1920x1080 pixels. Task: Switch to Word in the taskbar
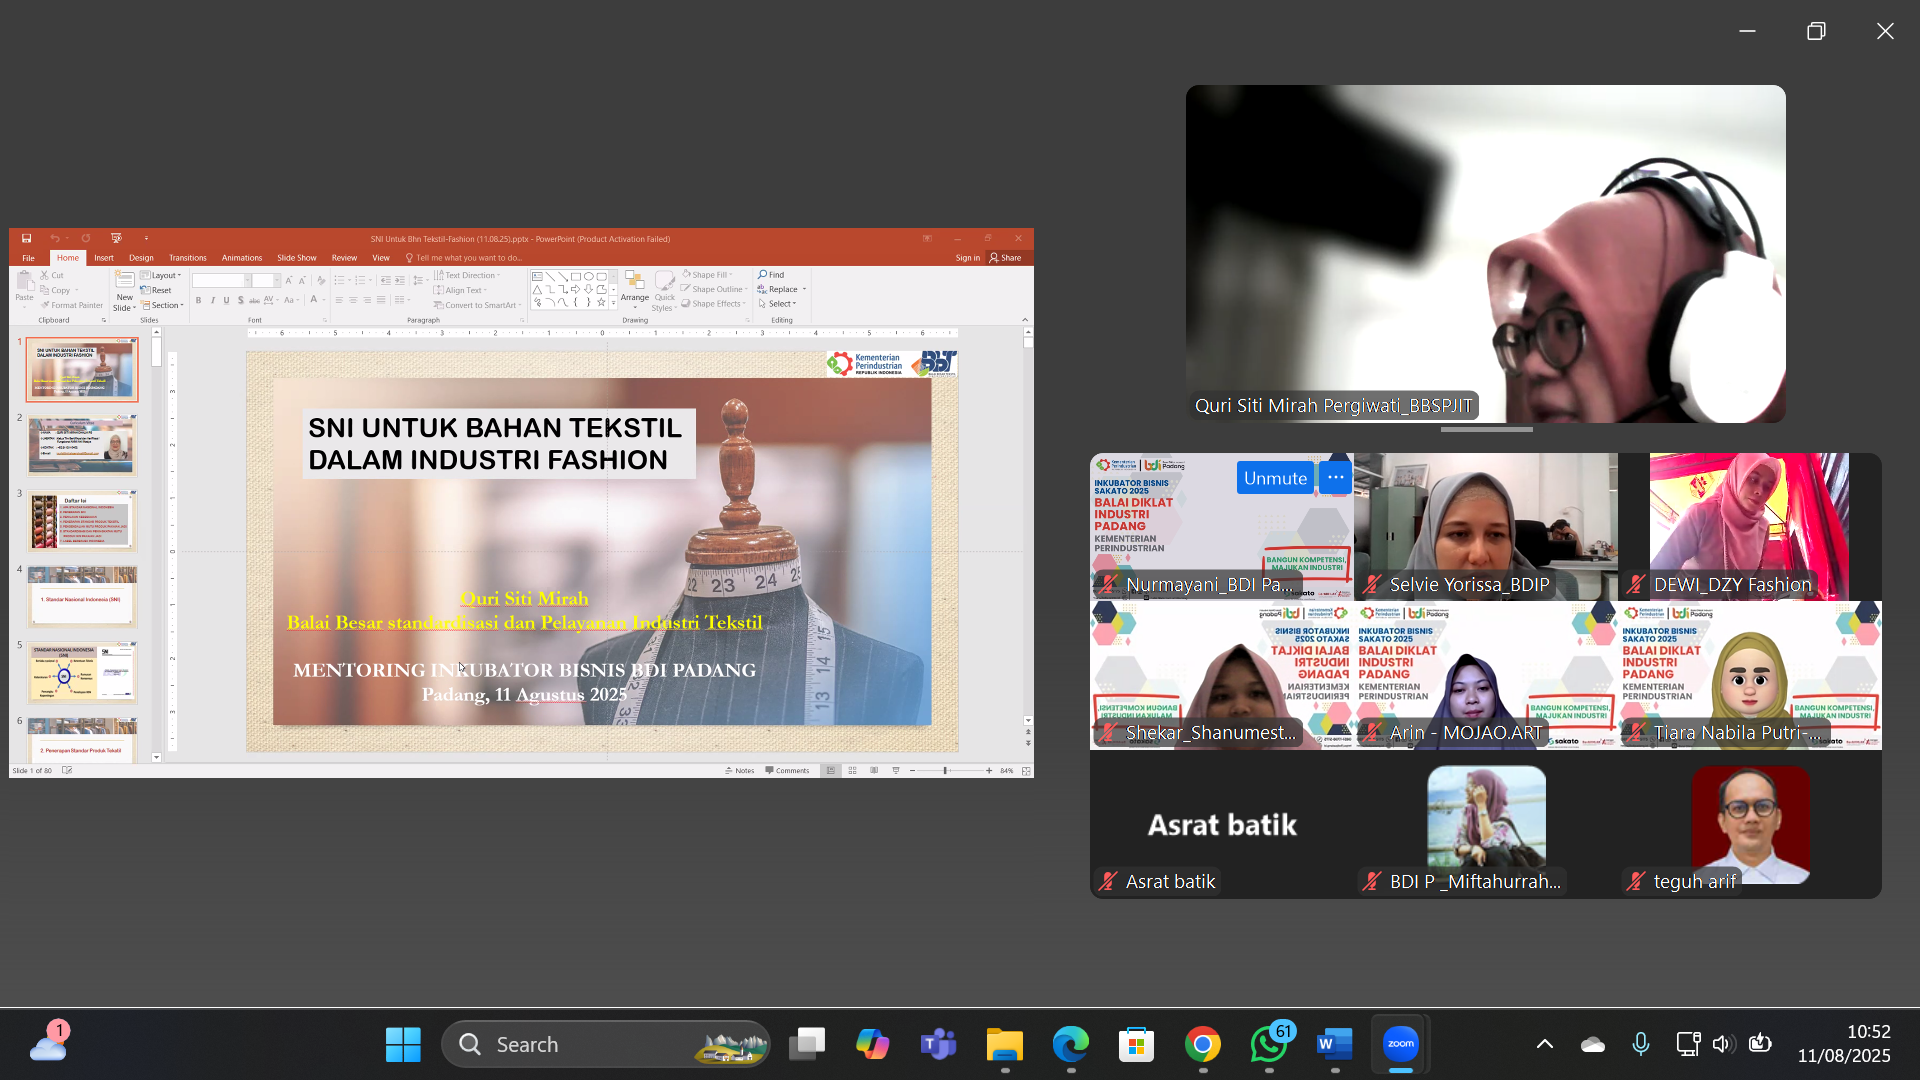[x=1334, y=1044]
